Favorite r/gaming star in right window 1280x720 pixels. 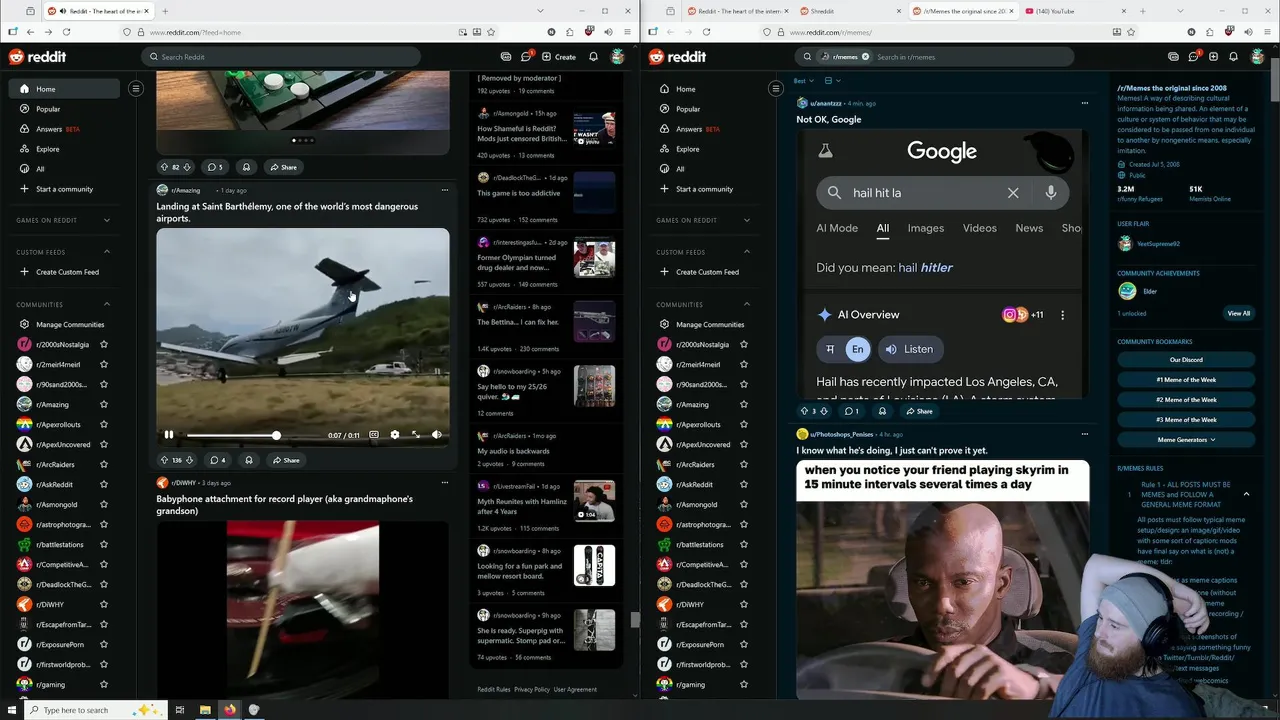[x=744, y=684]
